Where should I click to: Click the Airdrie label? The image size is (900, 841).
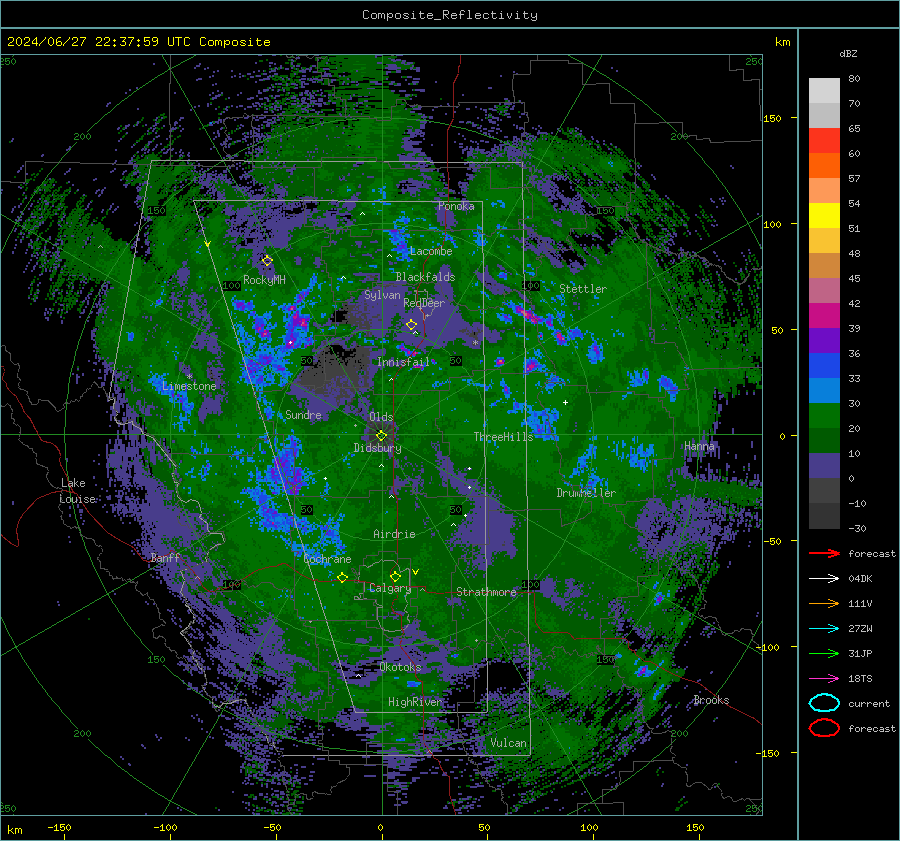pos(394,534)
